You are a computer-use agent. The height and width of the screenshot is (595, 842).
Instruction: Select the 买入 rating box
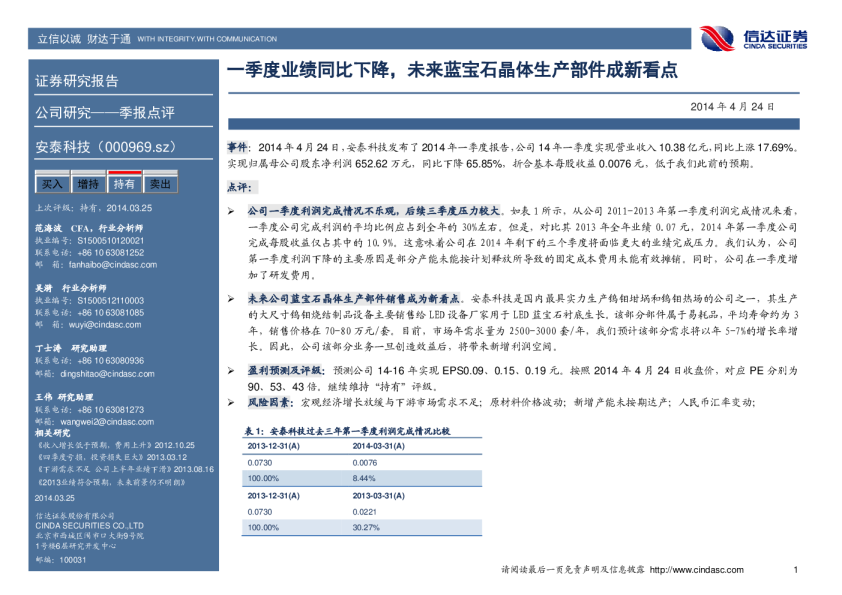coord(52,184)
